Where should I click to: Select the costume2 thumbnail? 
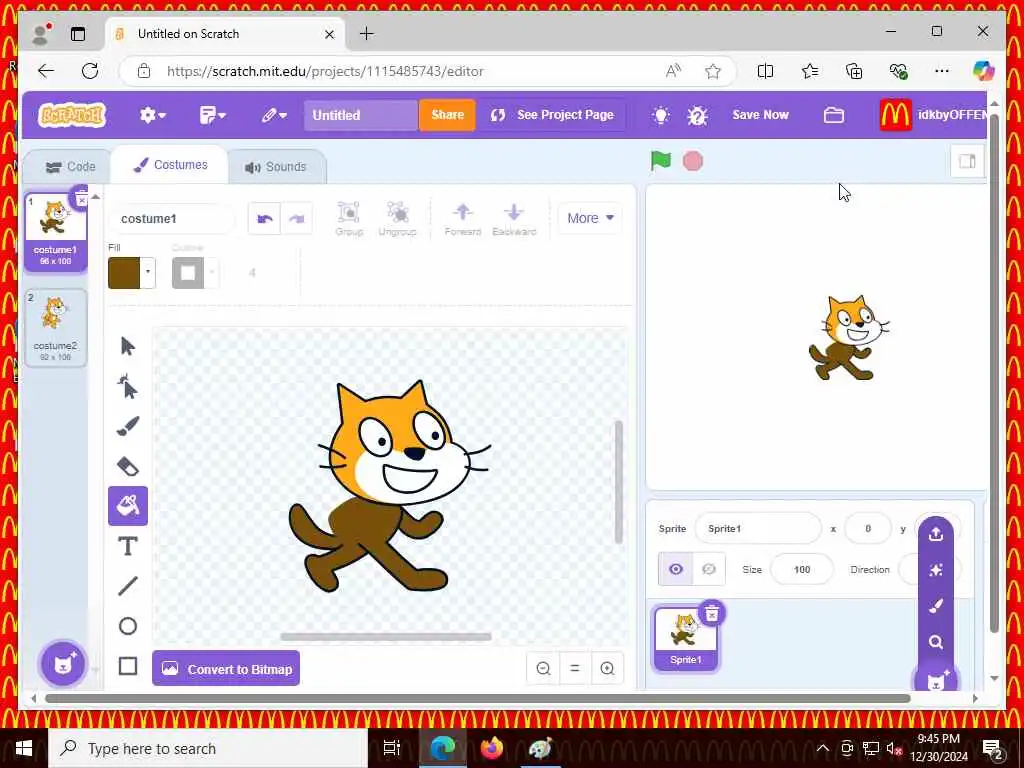[x=56, y=327]
